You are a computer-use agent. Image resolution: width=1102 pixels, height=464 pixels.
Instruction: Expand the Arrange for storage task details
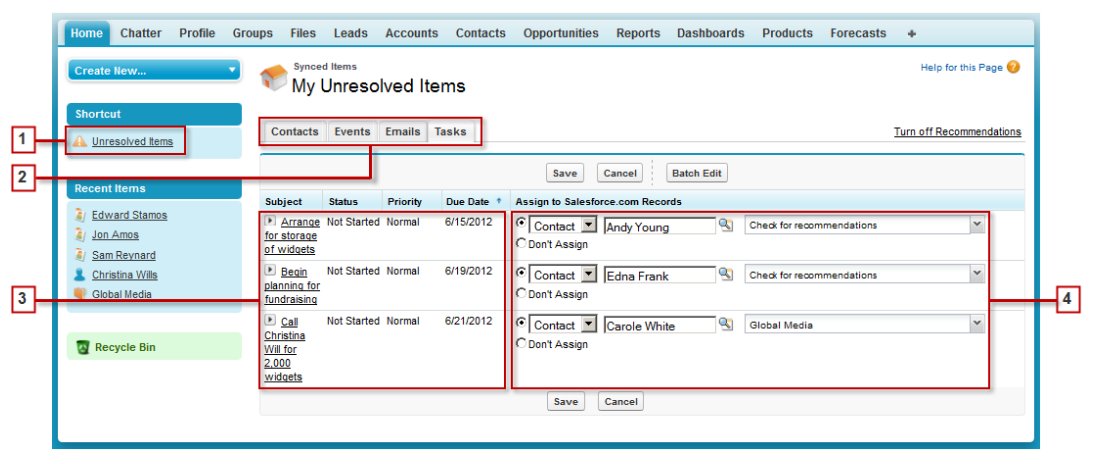click(270, 221)
